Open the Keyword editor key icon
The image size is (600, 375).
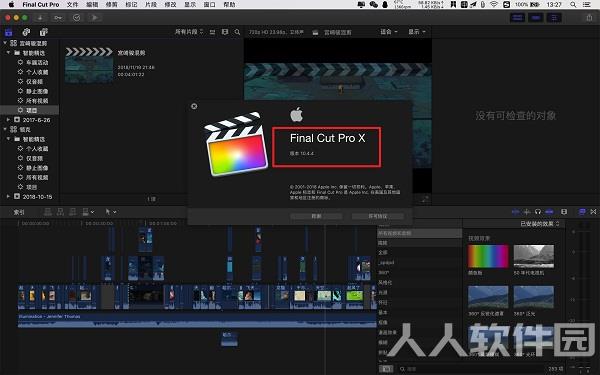point(58,18)
